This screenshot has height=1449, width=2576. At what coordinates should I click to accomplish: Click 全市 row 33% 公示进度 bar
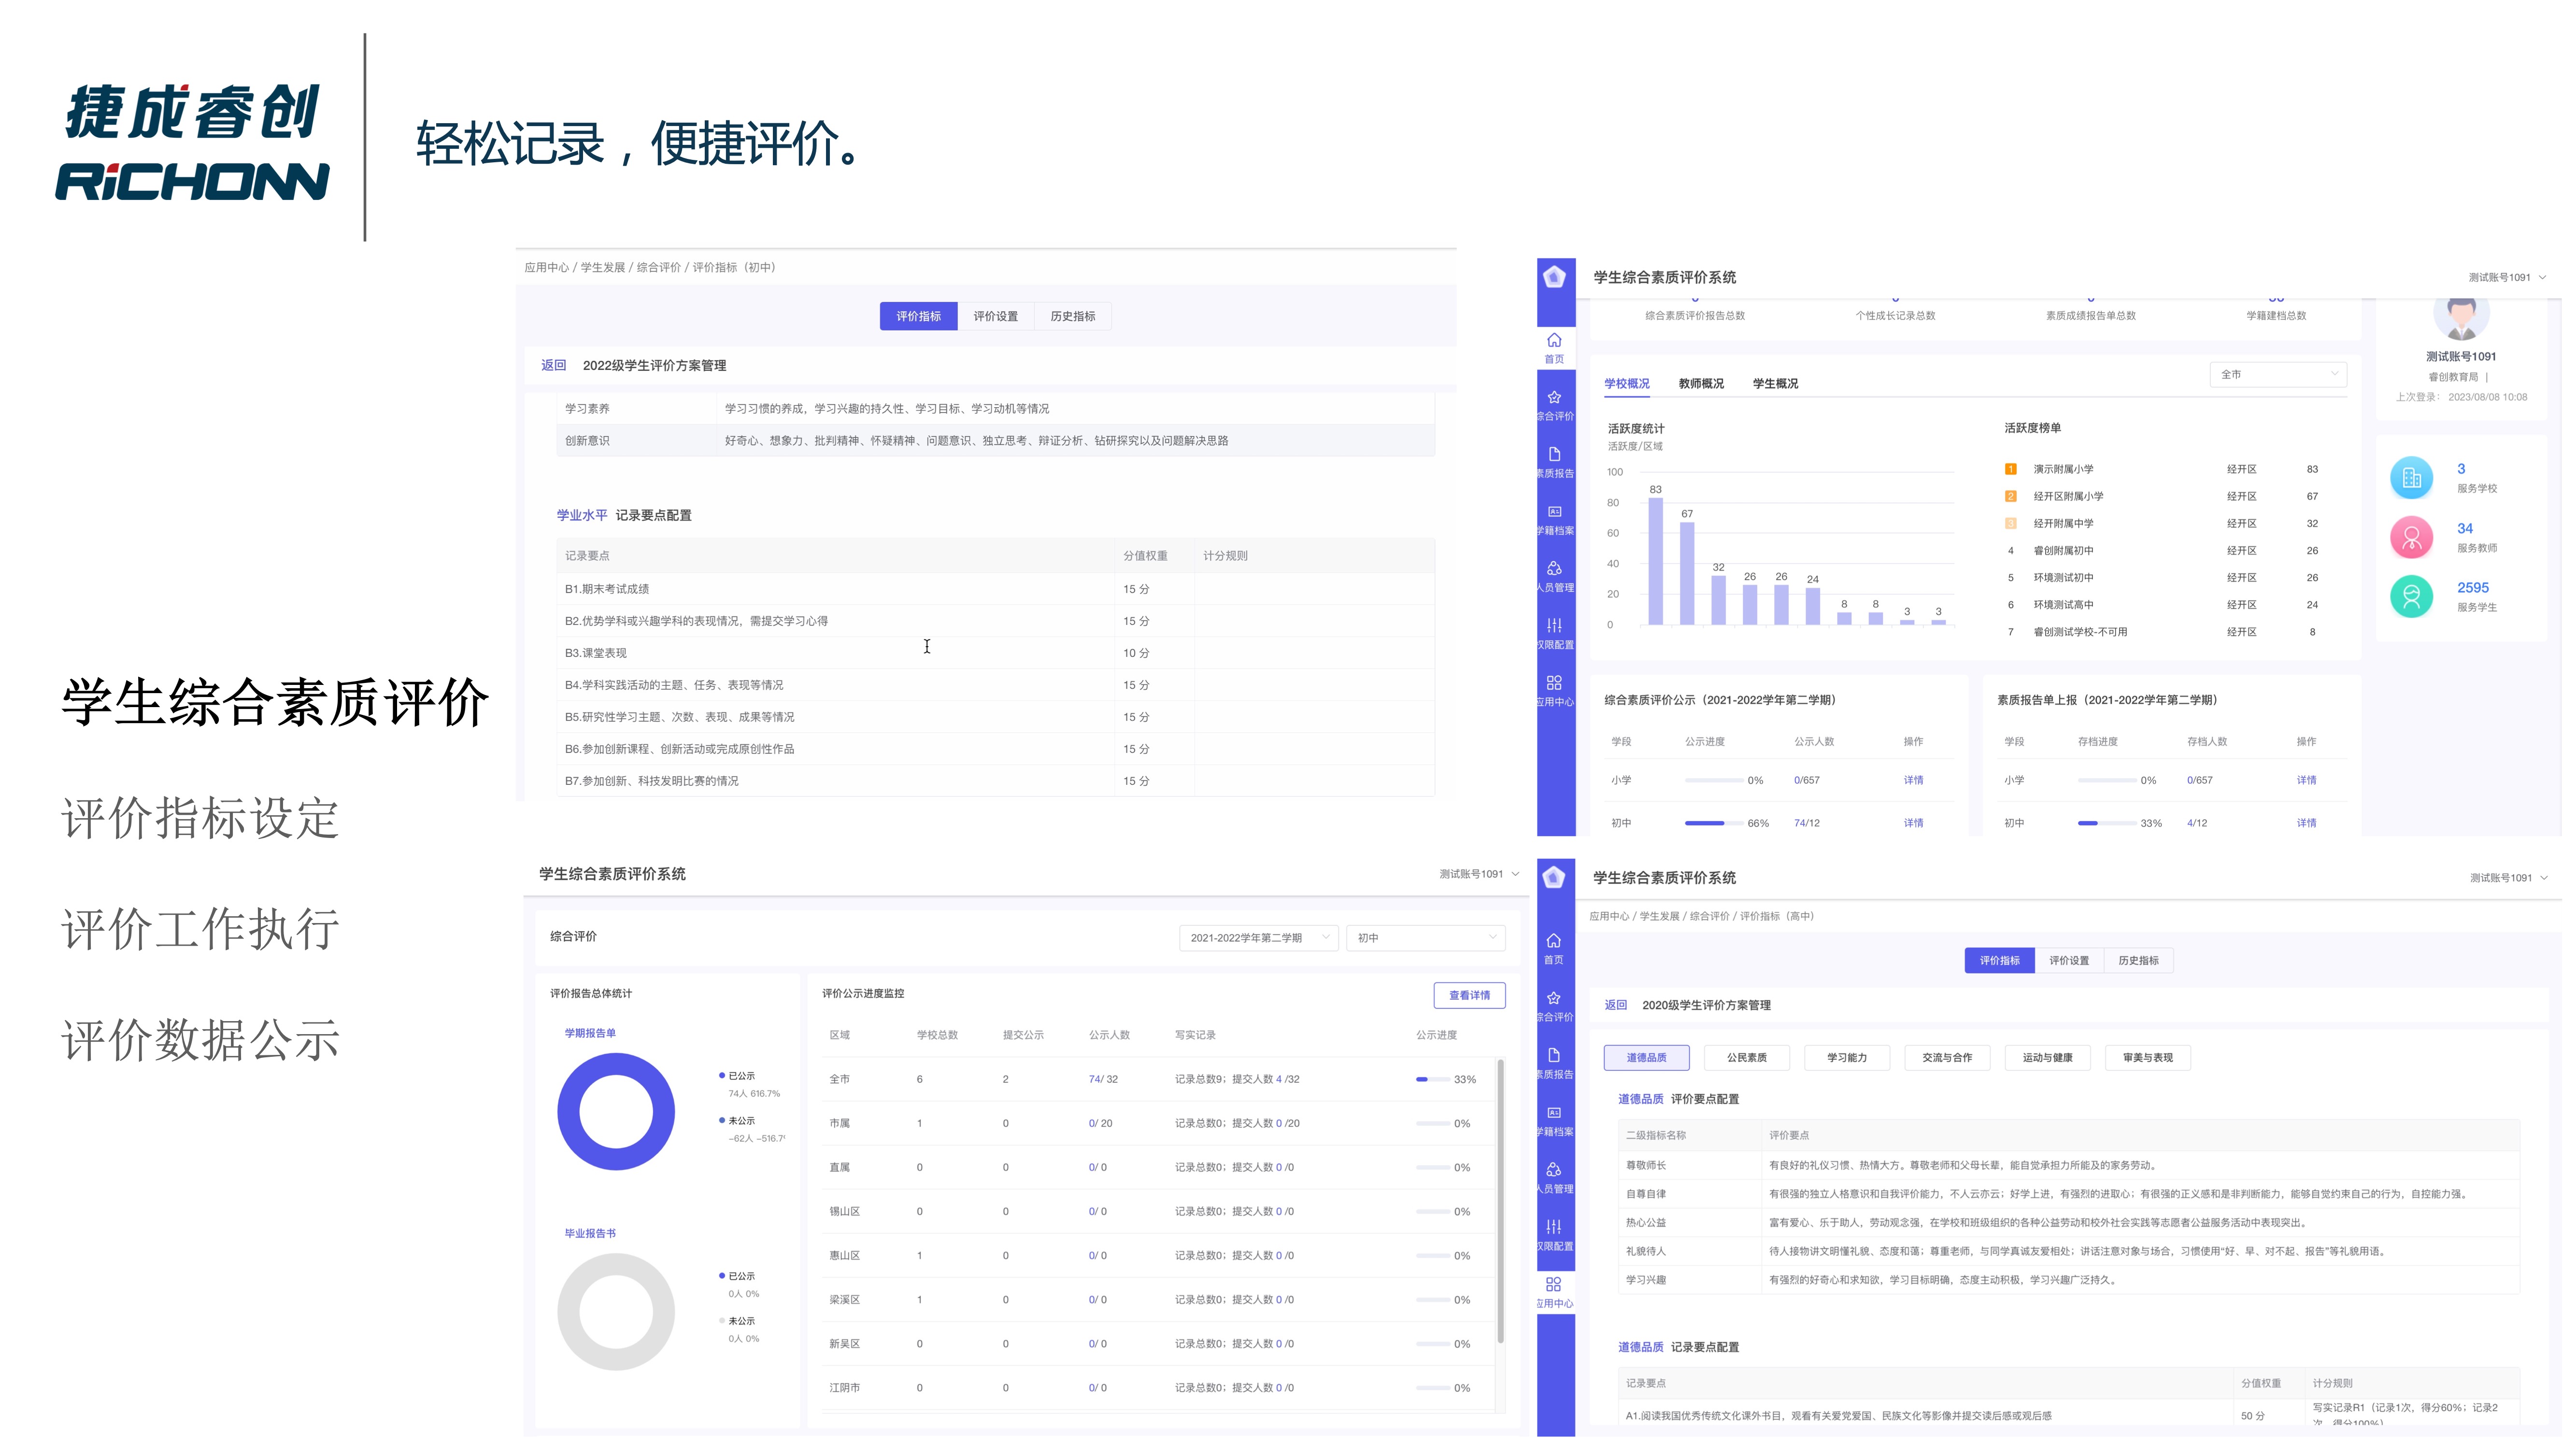click(x=1432, y=1080)
